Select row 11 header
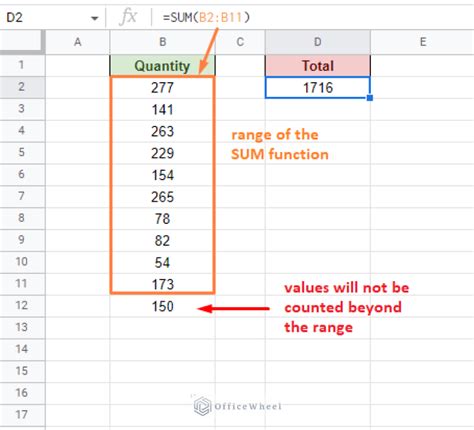The height and width of the screenshot is (430, 474). [x=22, y=284]
